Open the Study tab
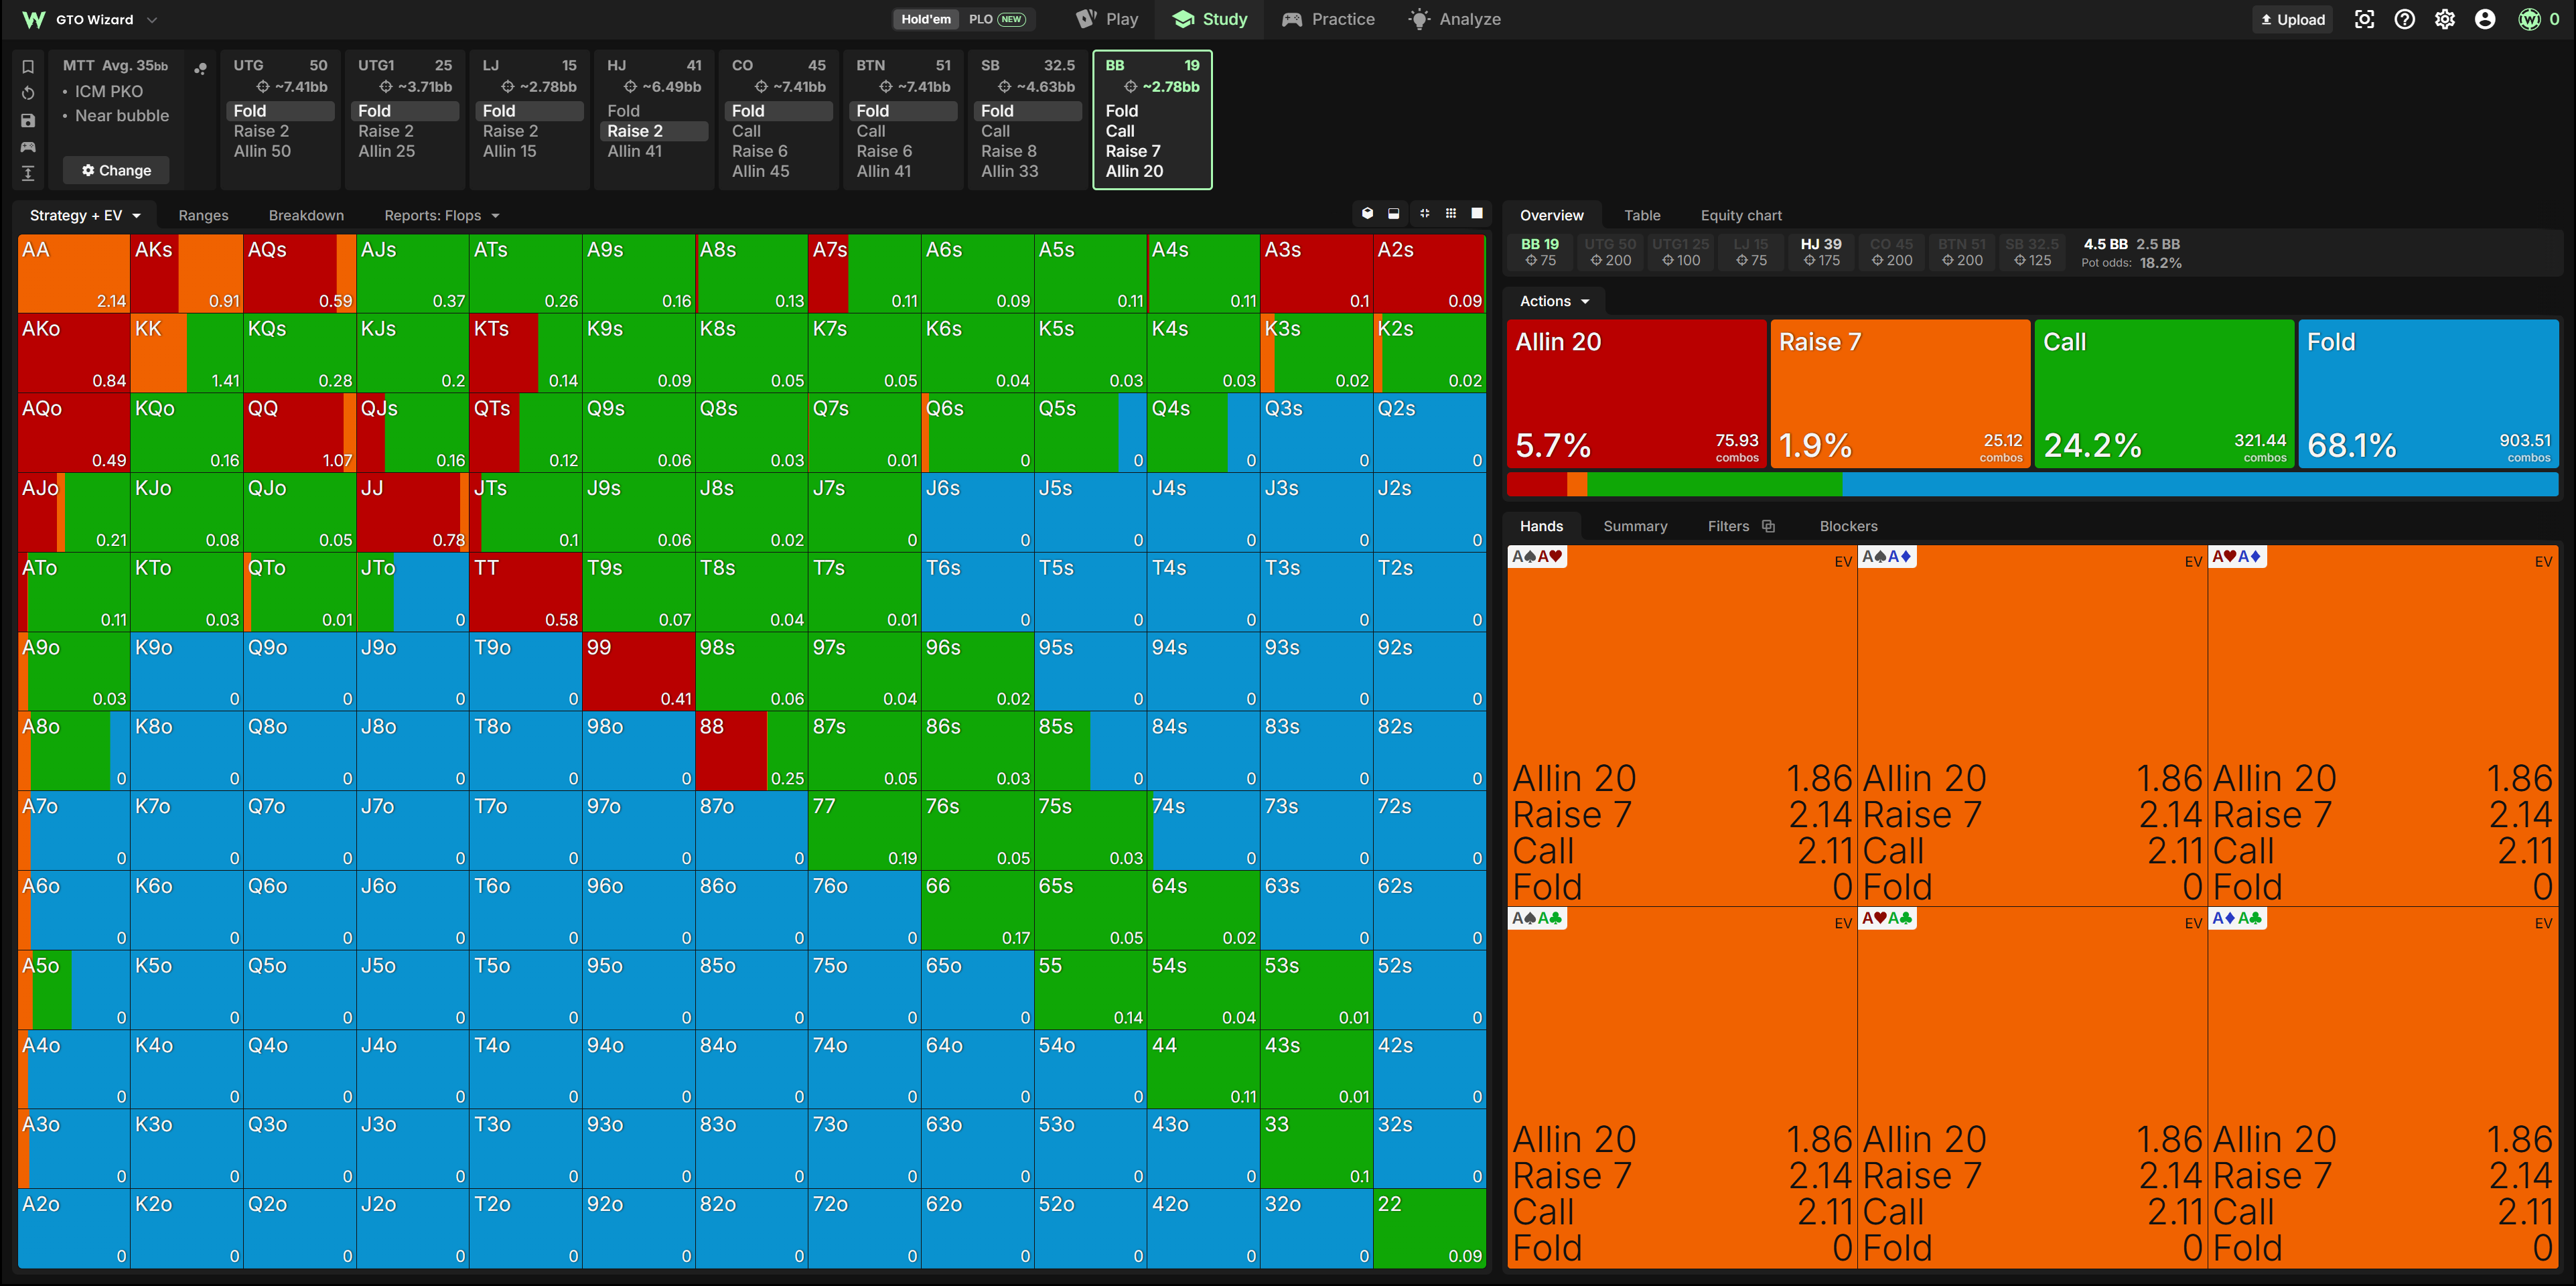Viewport: 2576px width, 1286px height. (x=1210, y=19)
